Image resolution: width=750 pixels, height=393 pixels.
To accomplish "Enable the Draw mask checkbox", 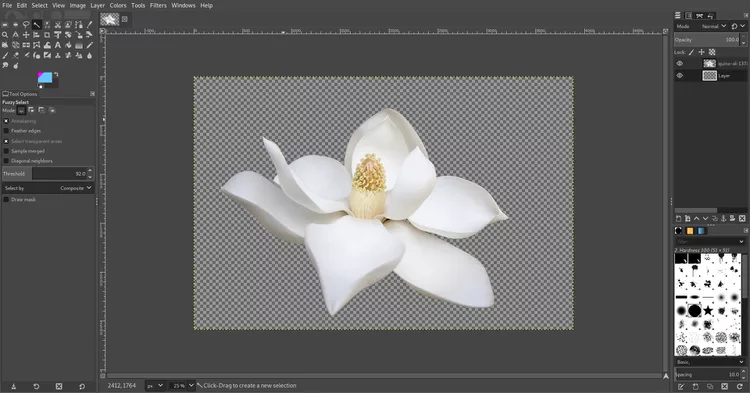I will (6, 199).
